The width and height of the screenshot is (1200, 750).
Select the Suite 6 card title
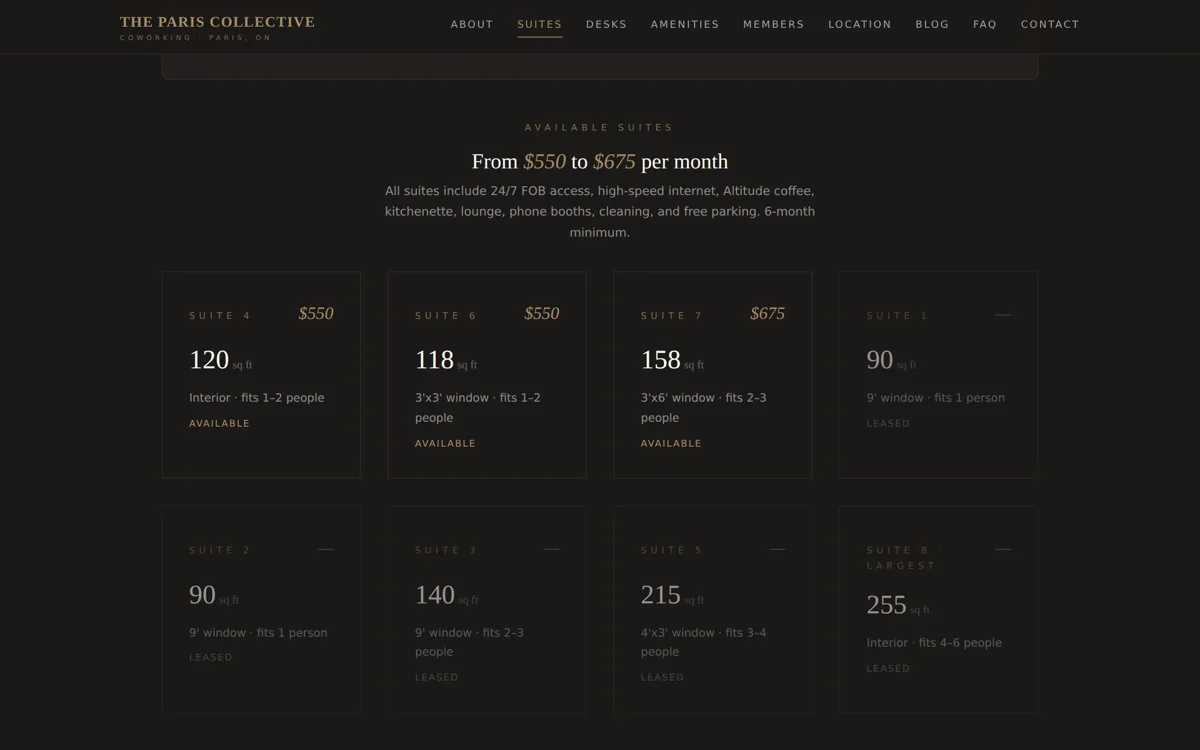click(446, 316)
